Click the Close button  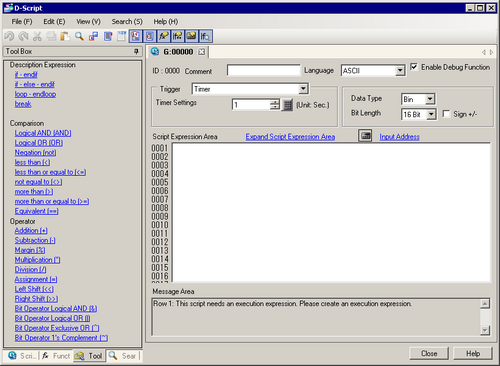(x=429, y=353)
